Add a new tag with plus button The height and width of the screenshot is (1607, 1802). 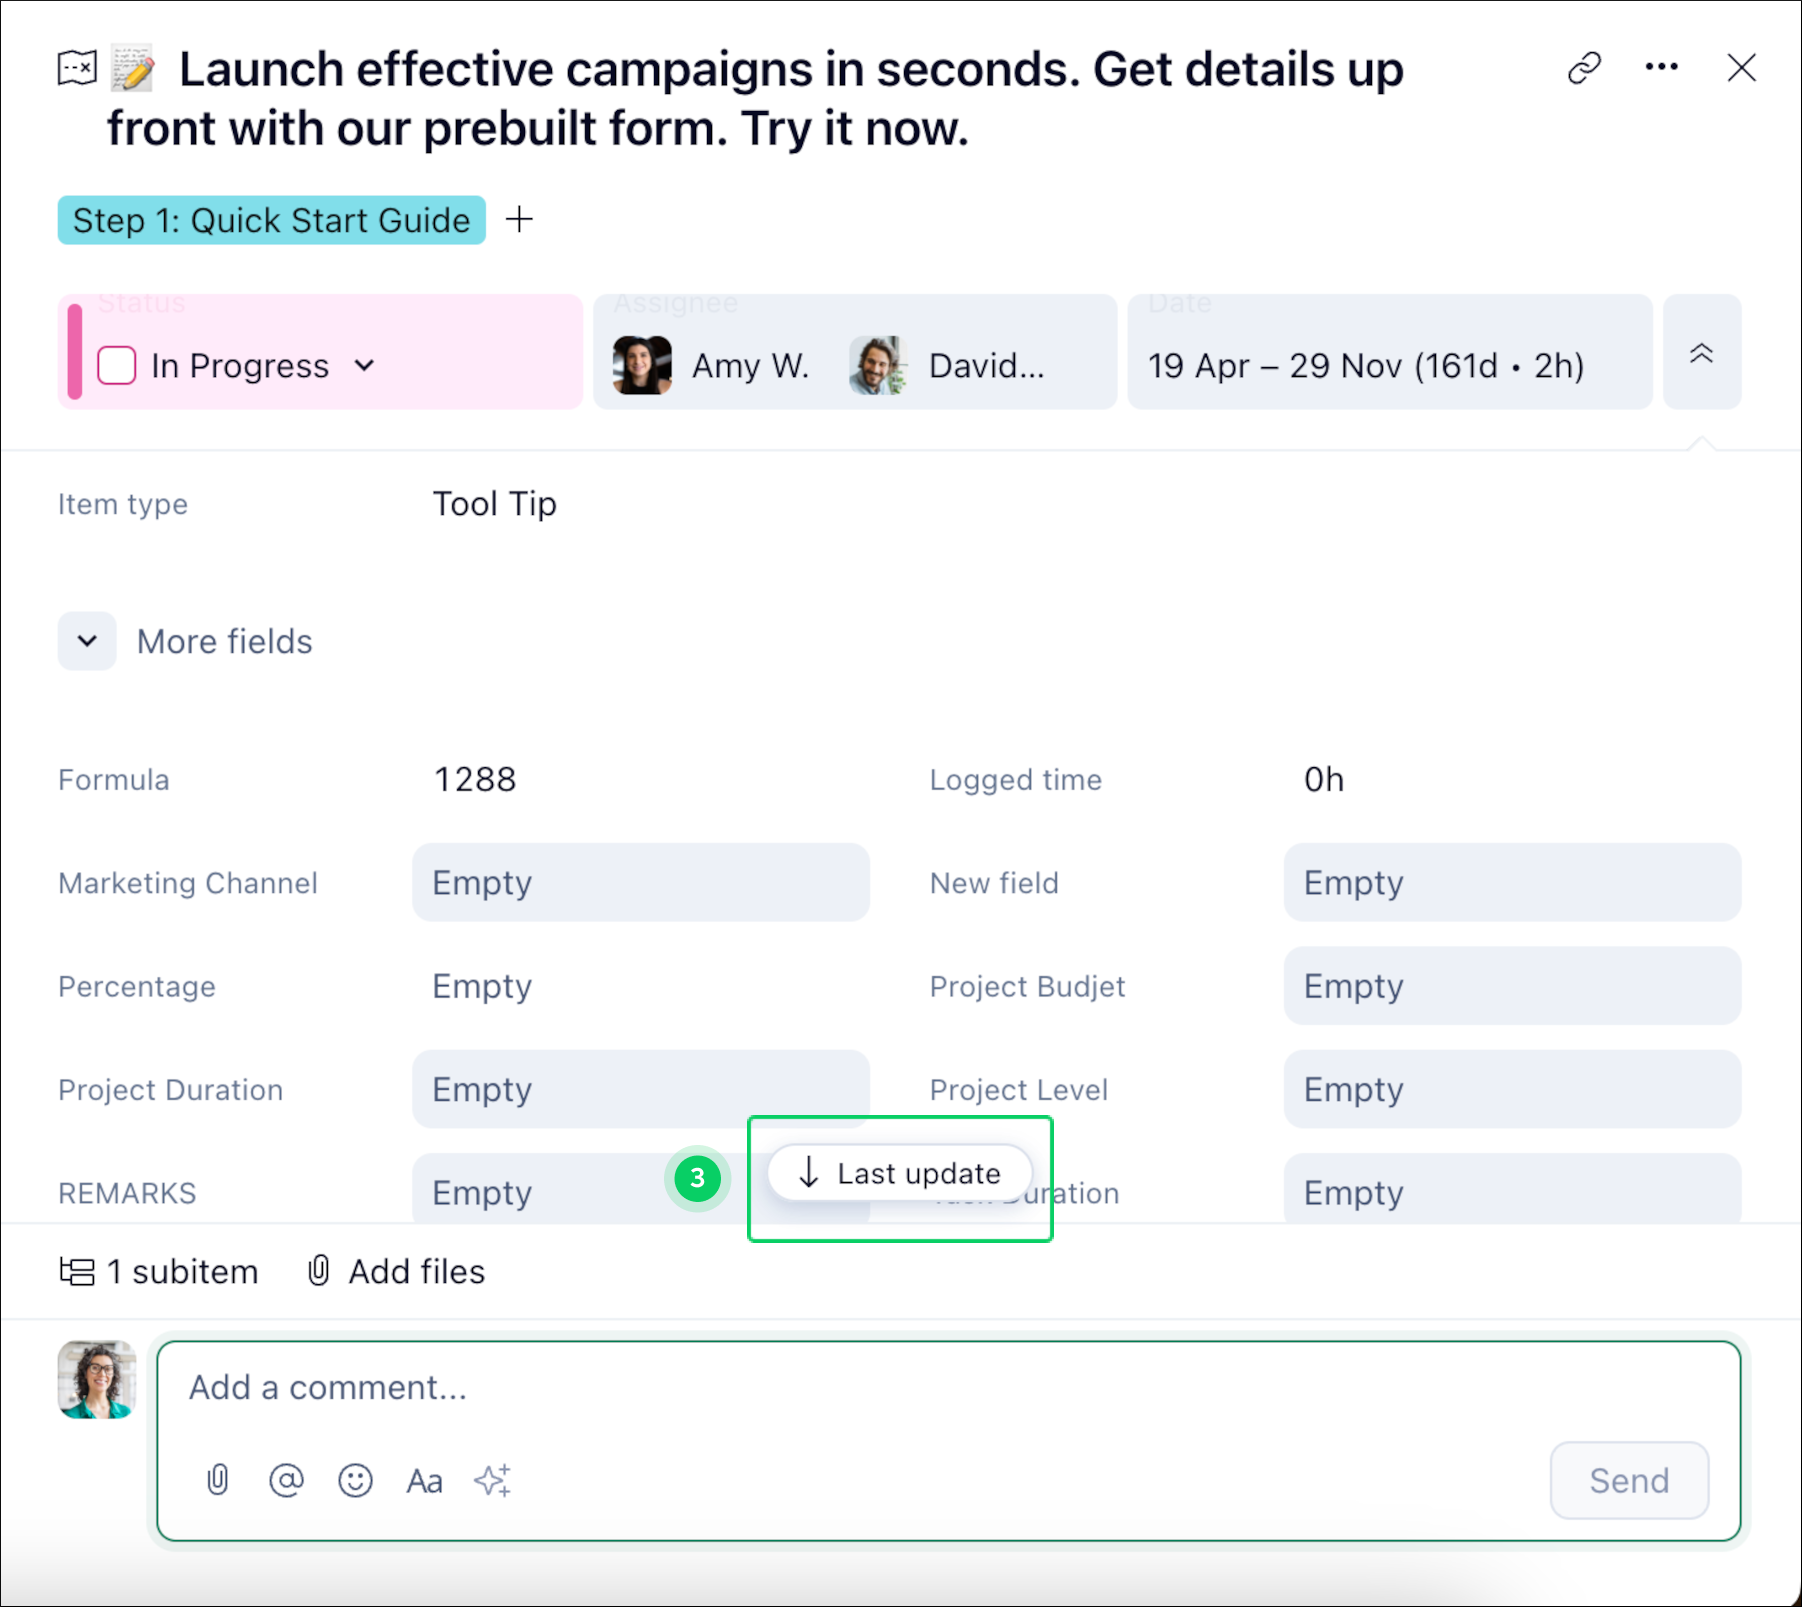click(519, 219)
